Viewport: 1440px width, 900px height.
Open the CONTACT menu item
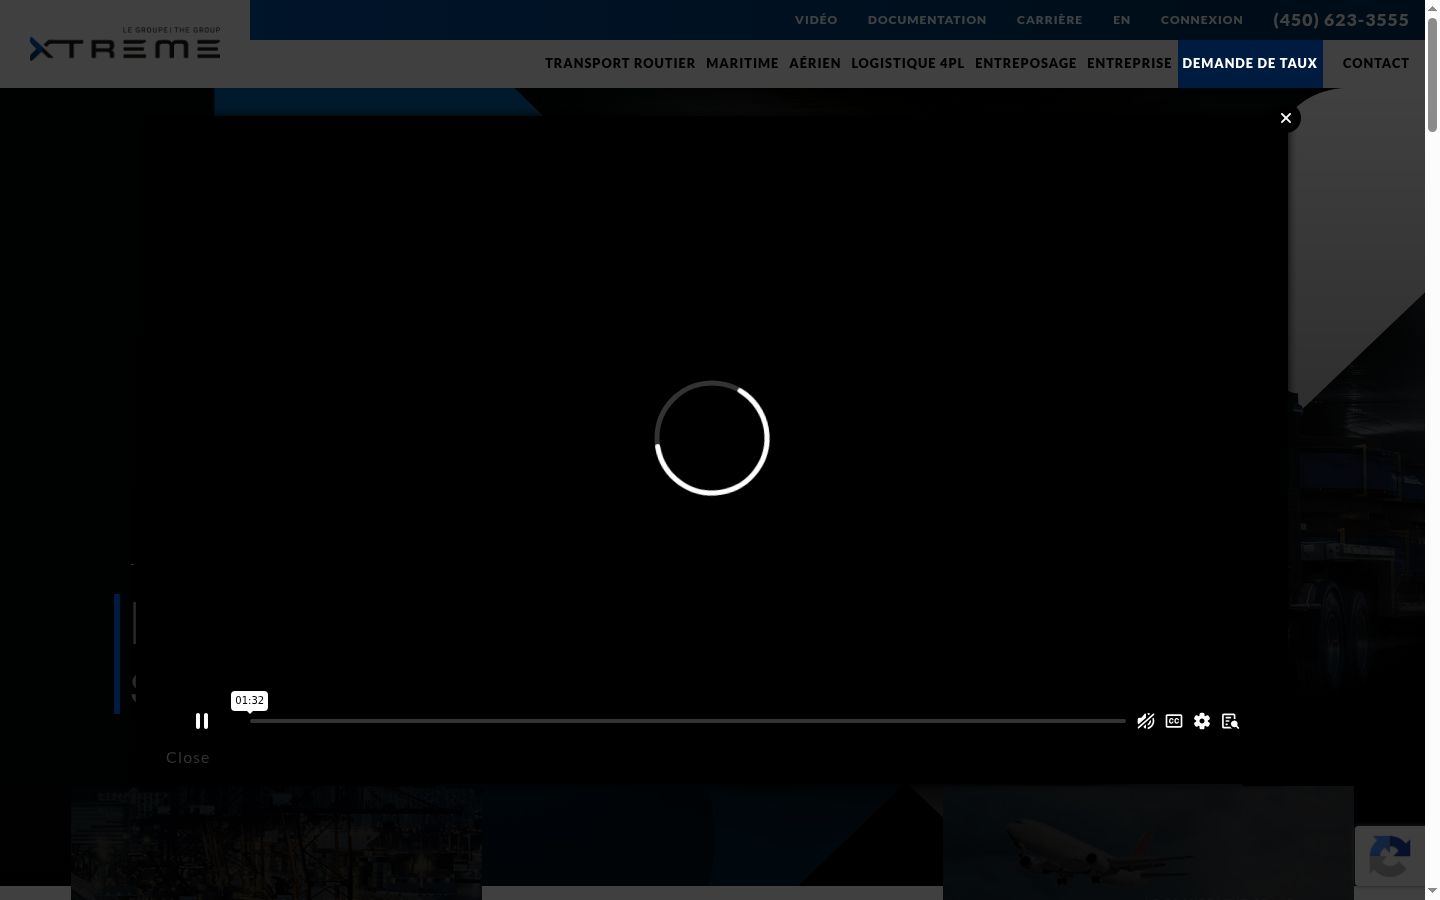[x=1376, y=63]
